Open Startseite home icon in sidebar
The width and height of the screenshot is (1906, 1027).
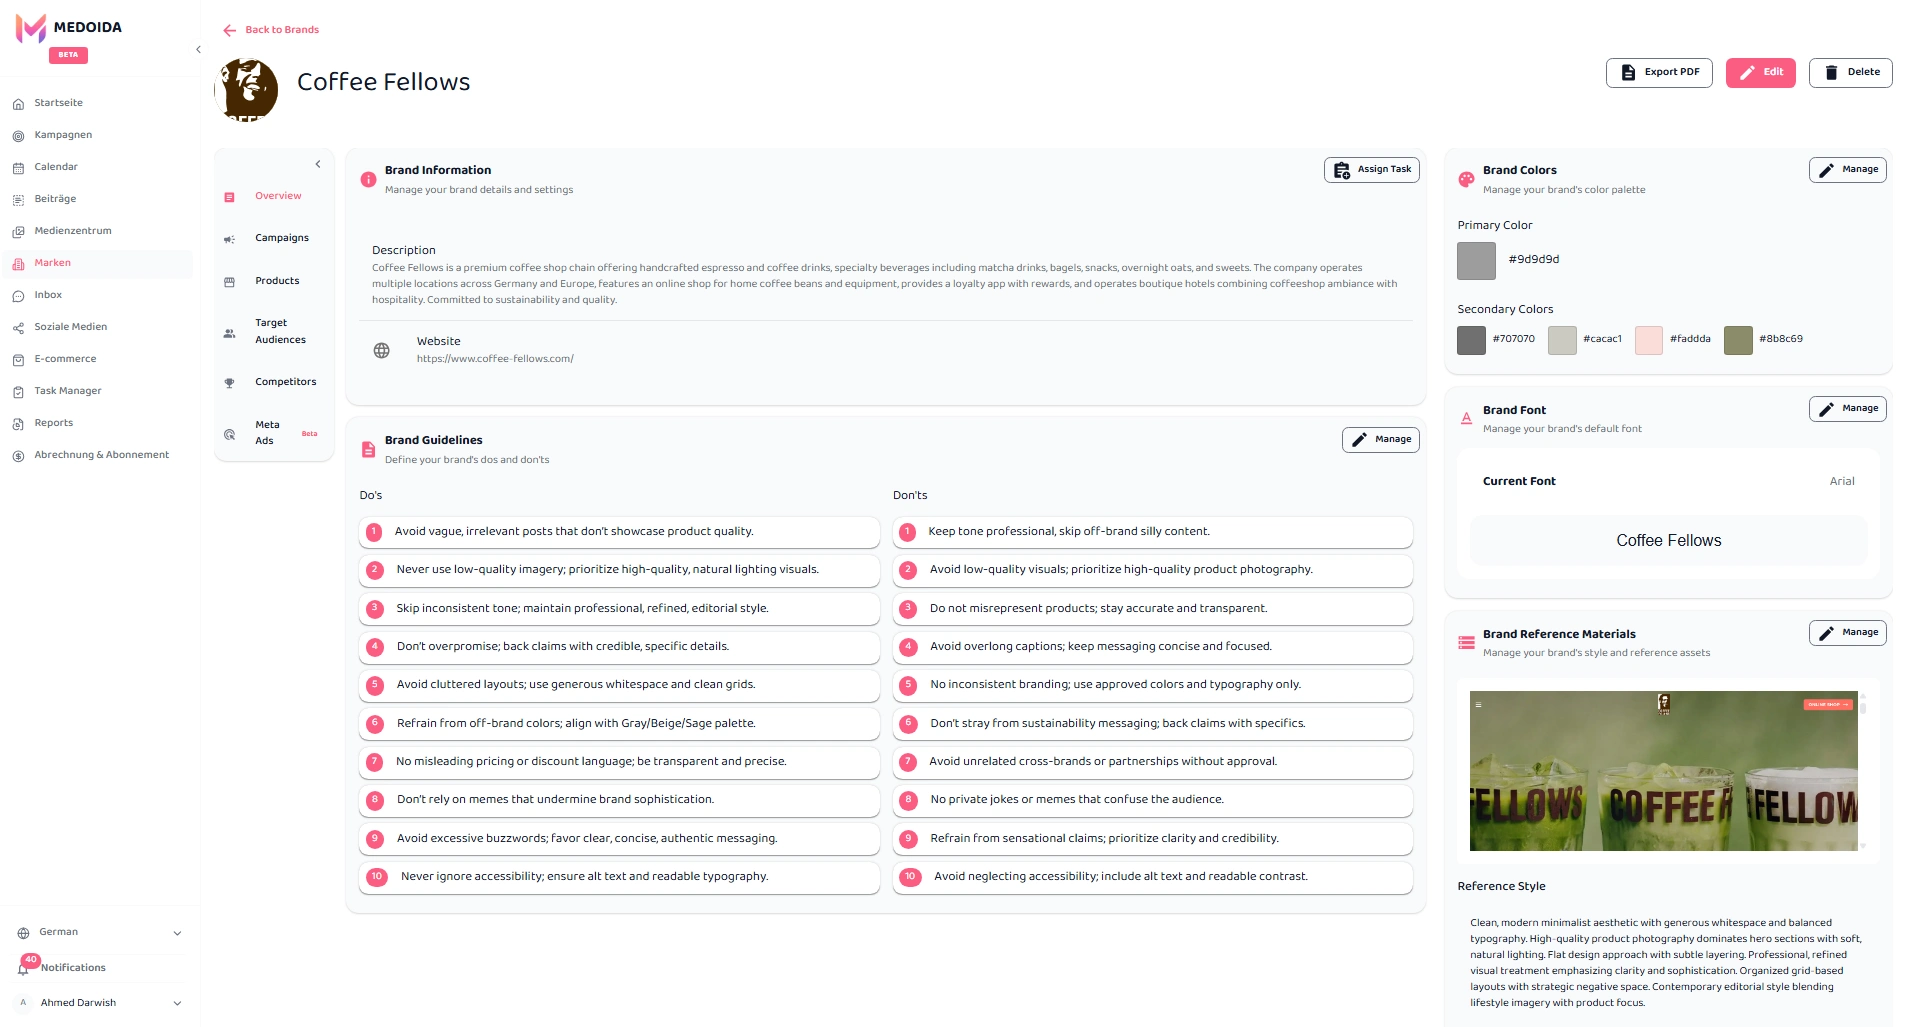pyautogui.click(x=18, y=104)
